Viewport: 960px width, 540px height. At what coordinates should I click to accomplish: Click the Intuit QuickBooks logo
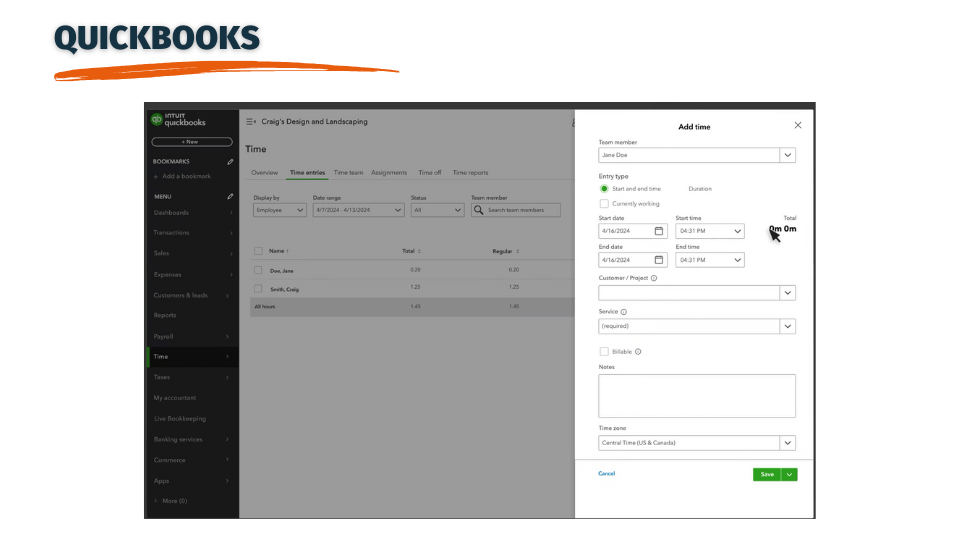pos(178,119)
